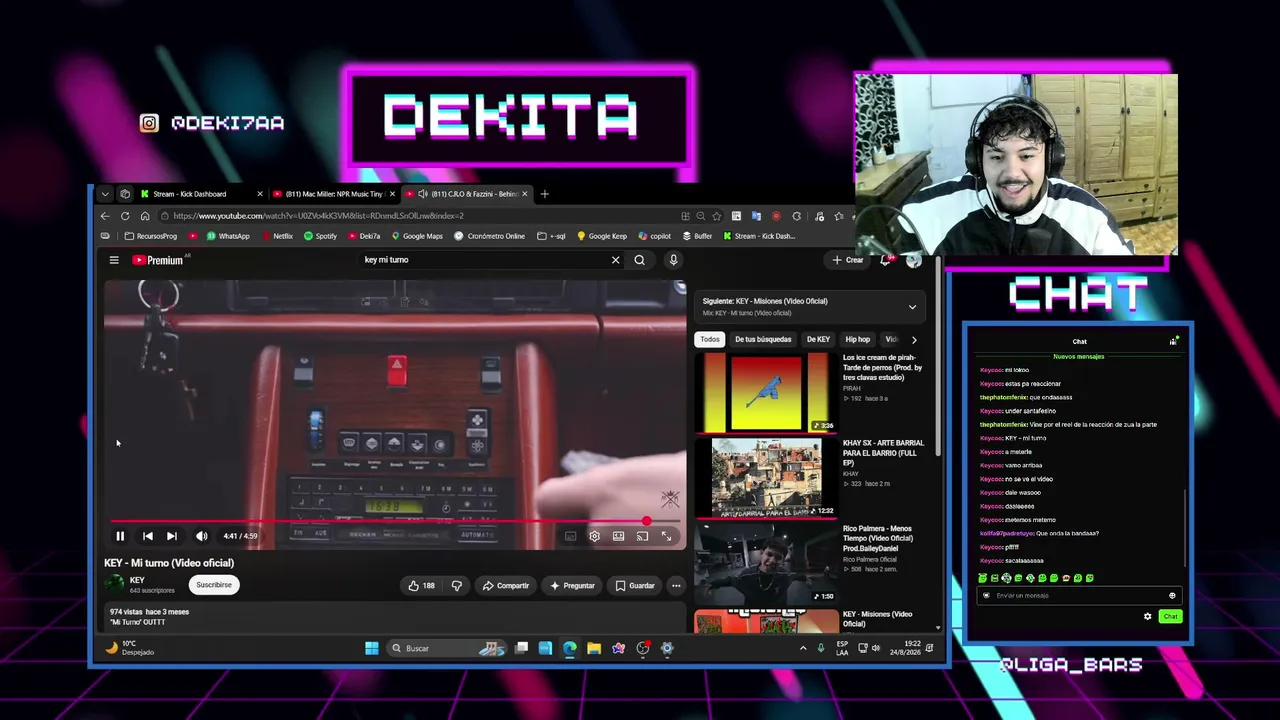This screenshot has height=720, width=1280.
Task: Open the RecursosProg bookmarks folder
Action: point(151,236)
